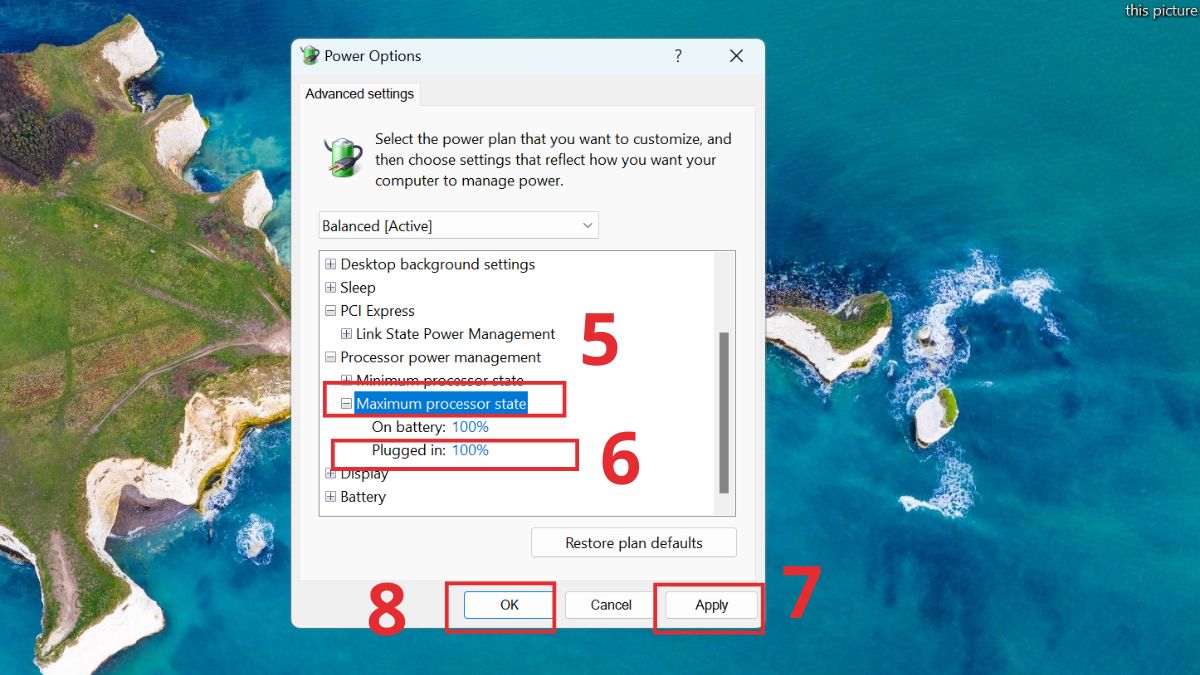Click the Cancel button
The width and height of the screenshot is (1200, 675).
611,605
